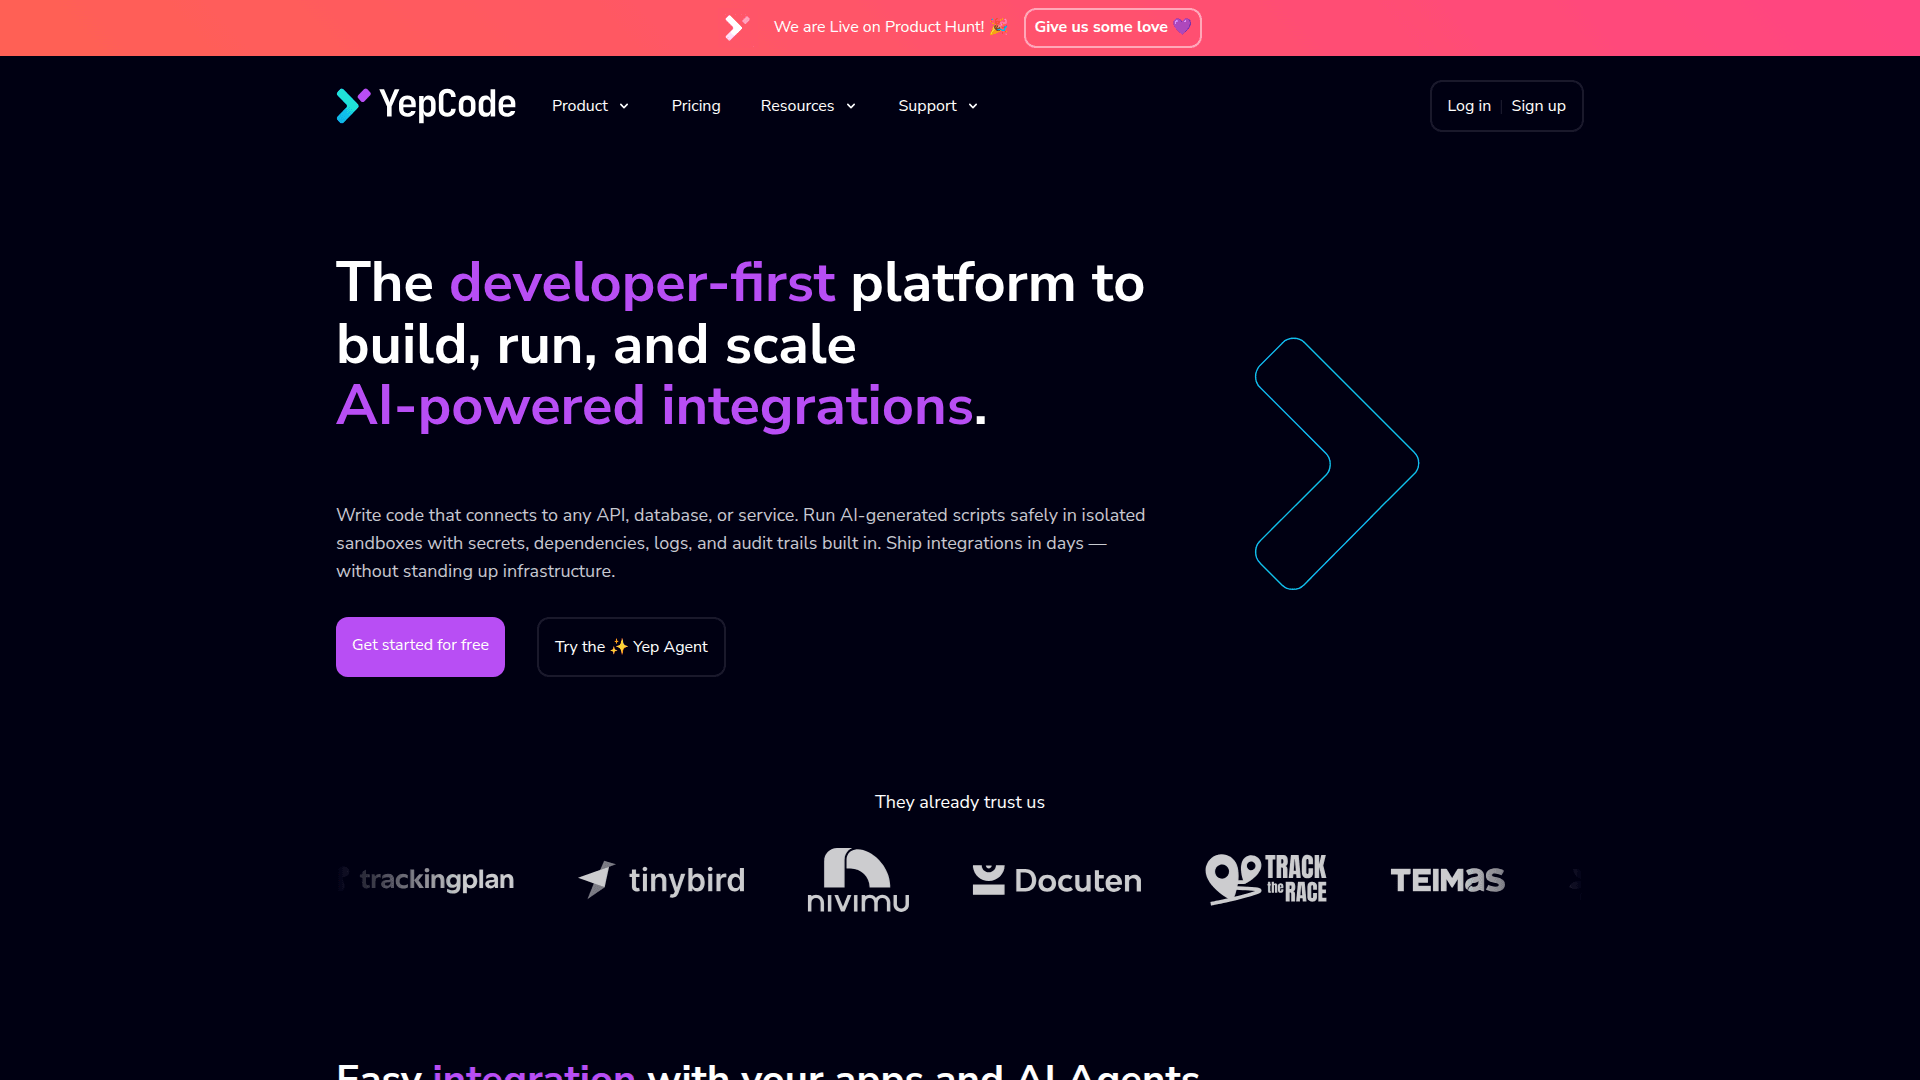This screenshot has height=1080, width=1920.
Task: Open the Pricing page
Action: [695, 105]
